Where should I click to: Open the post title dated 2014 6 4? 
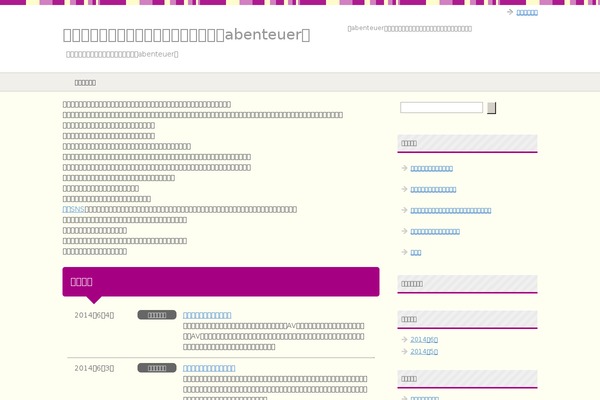[x=207, y=315]
